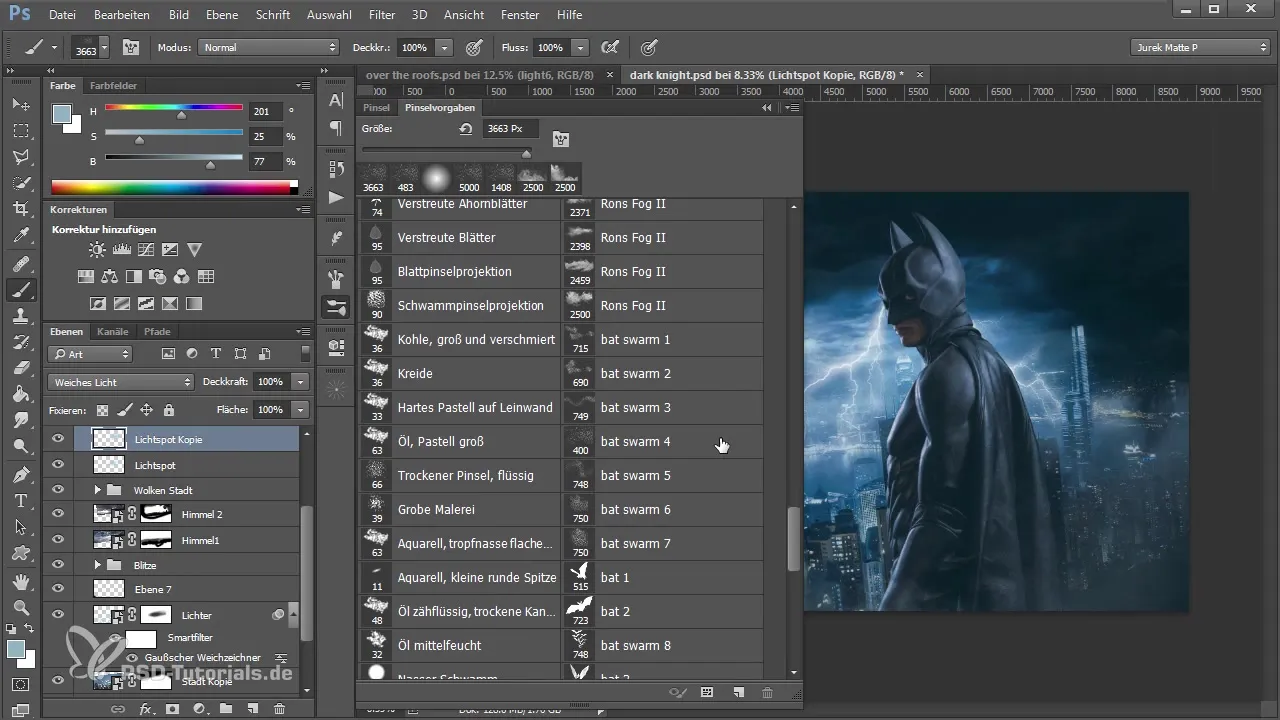This screenshot has width=1280, height=720.
Task: Select the Paint Bucket tool
Action: point(21,394)
